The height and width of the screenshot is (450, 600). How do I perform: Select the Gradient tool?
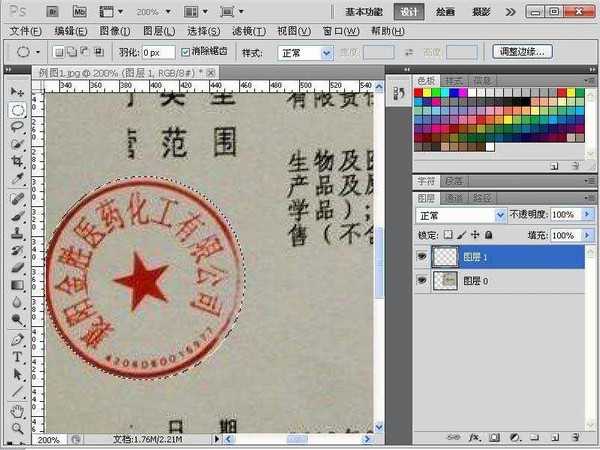click(17, 284)
